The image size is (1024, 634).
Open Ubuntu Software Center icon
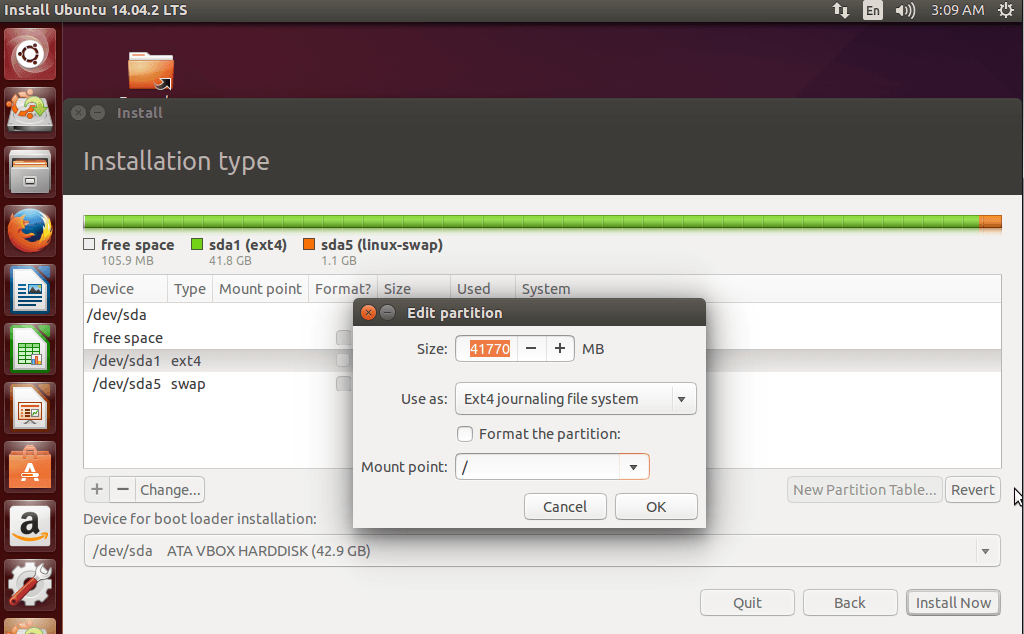coord(32,466)
